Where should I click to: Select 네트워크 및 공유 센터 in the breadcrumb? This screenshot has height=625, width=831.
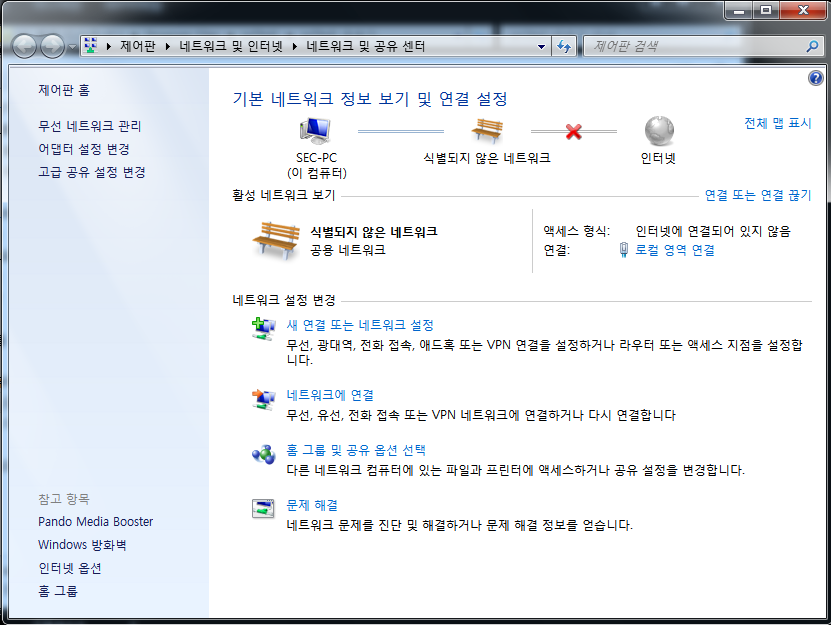pos(366,47)
